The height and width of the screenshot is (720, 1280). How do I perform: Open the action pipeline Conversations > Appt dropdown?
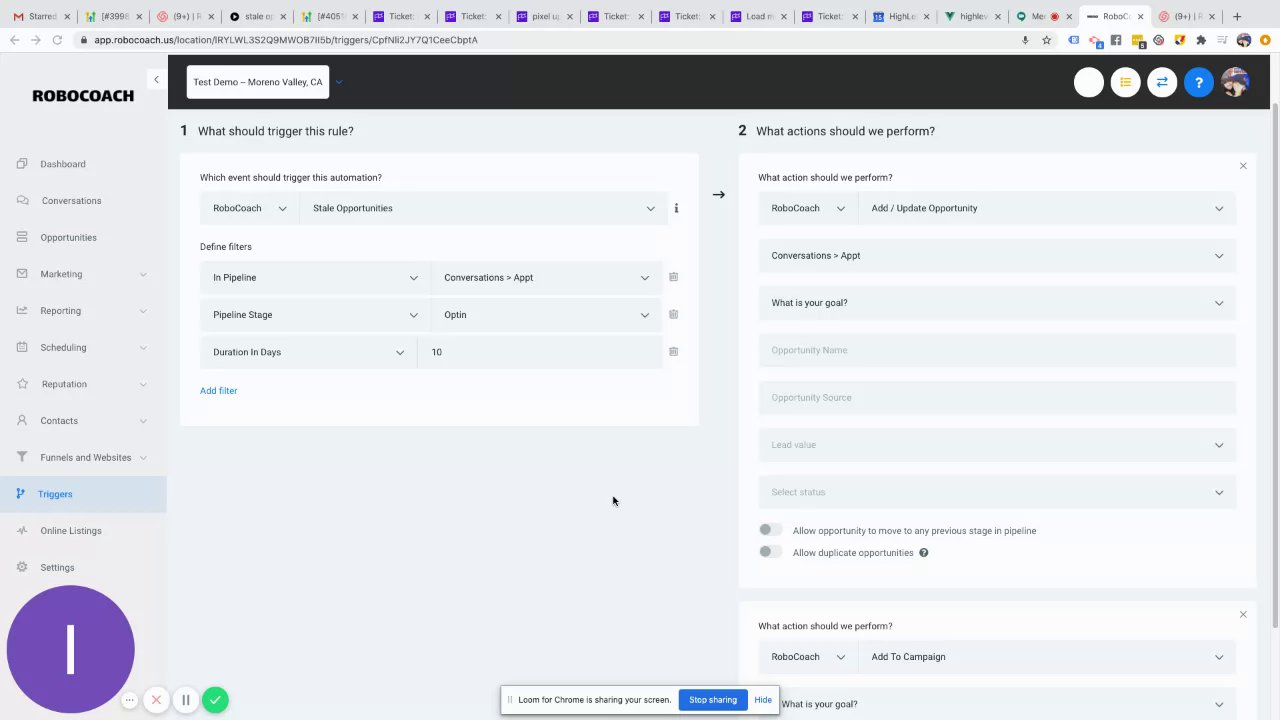(x=997, y=256)
